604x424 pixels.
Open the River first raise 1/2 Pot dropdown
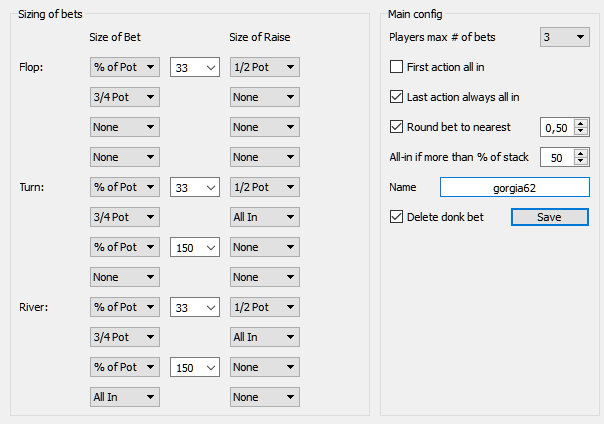265,307
